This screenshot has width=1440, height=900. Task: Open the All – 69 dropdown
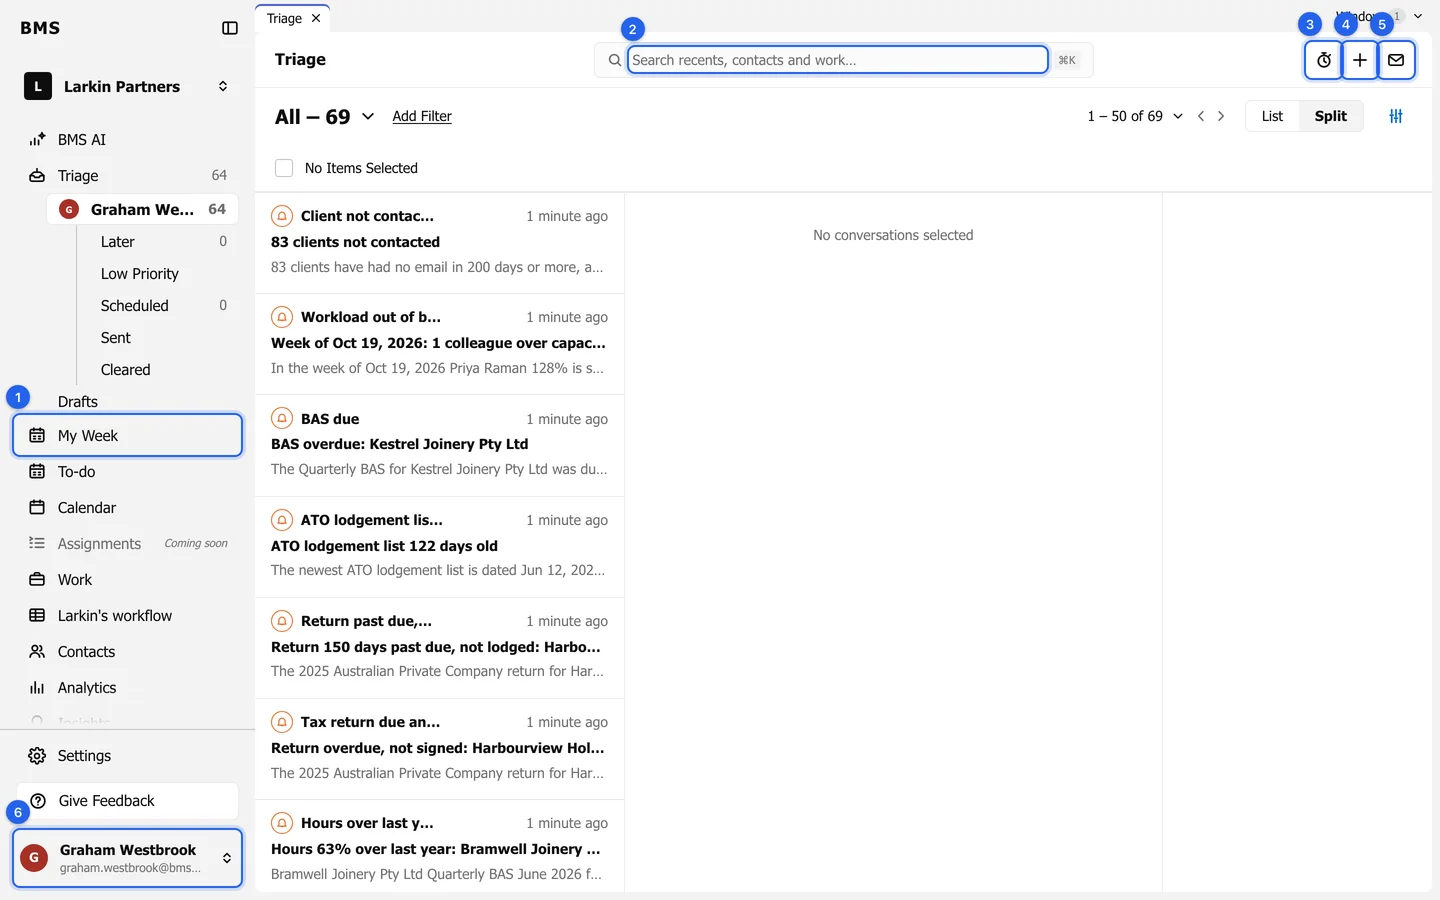(325, 117)
